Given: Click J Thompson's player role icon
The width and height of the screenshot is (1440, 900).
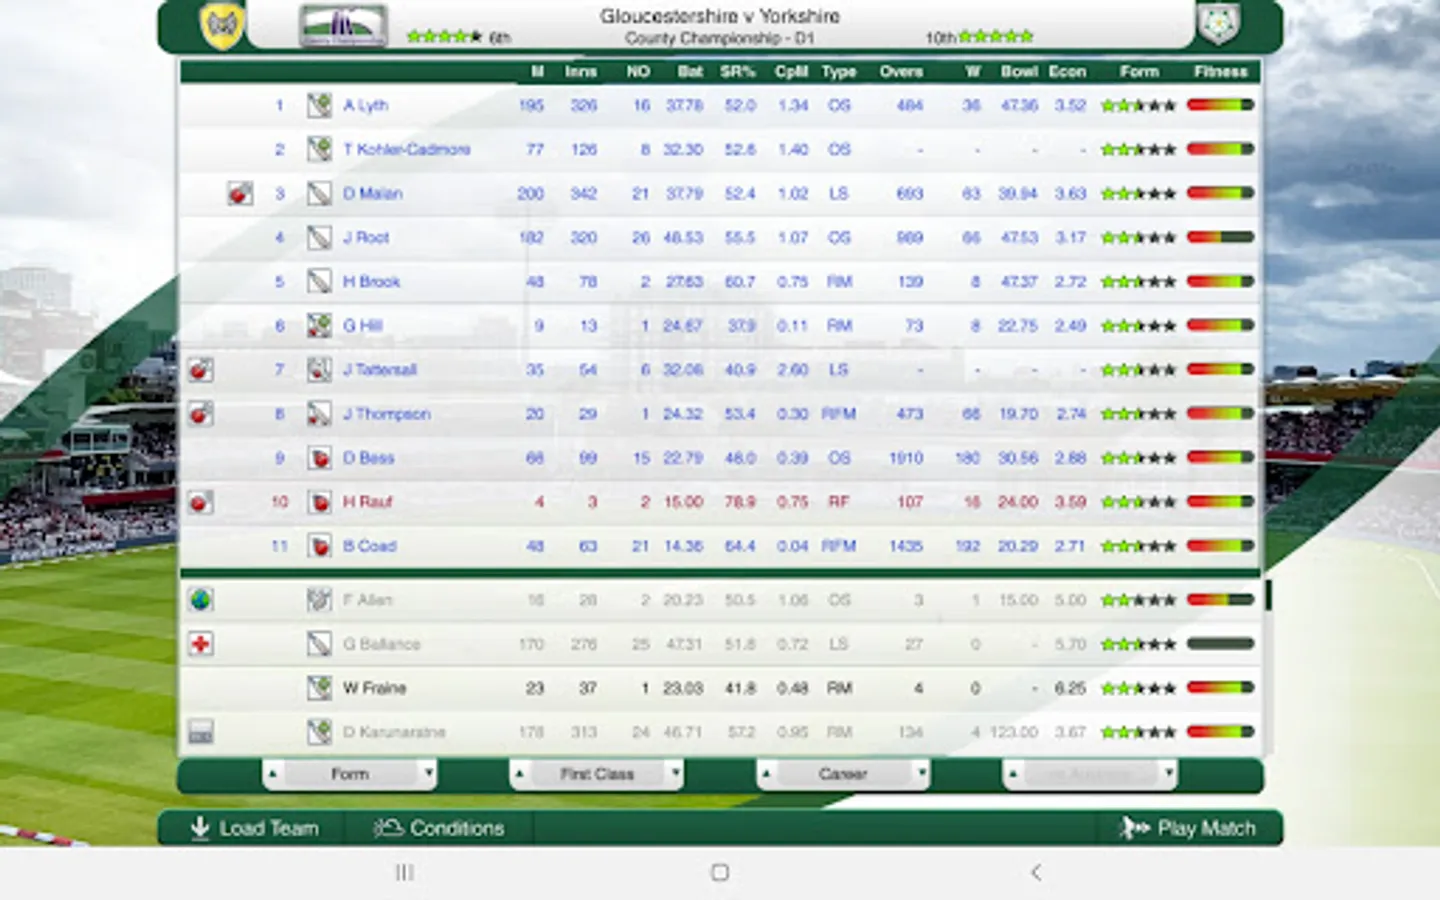Looking at the screenshot, I should (x=319, y=413).
